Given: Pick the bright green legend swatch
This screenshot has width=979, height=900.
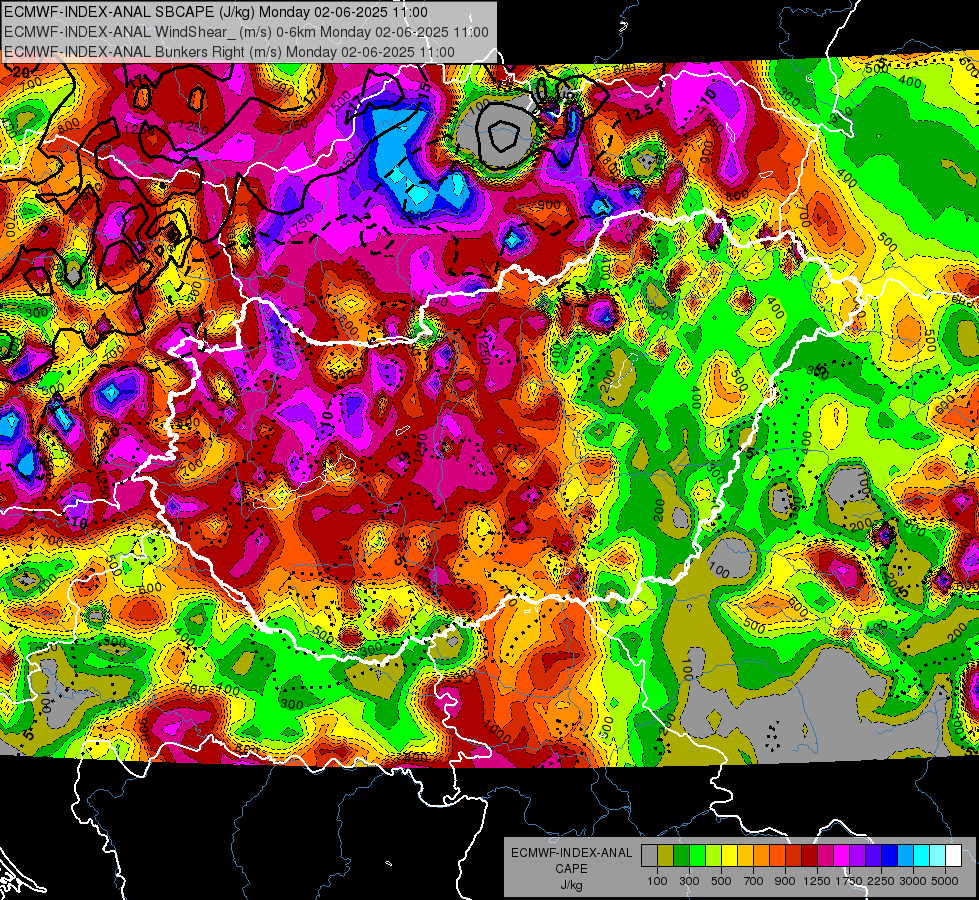Looking at the screenshot, I should 697,856.
